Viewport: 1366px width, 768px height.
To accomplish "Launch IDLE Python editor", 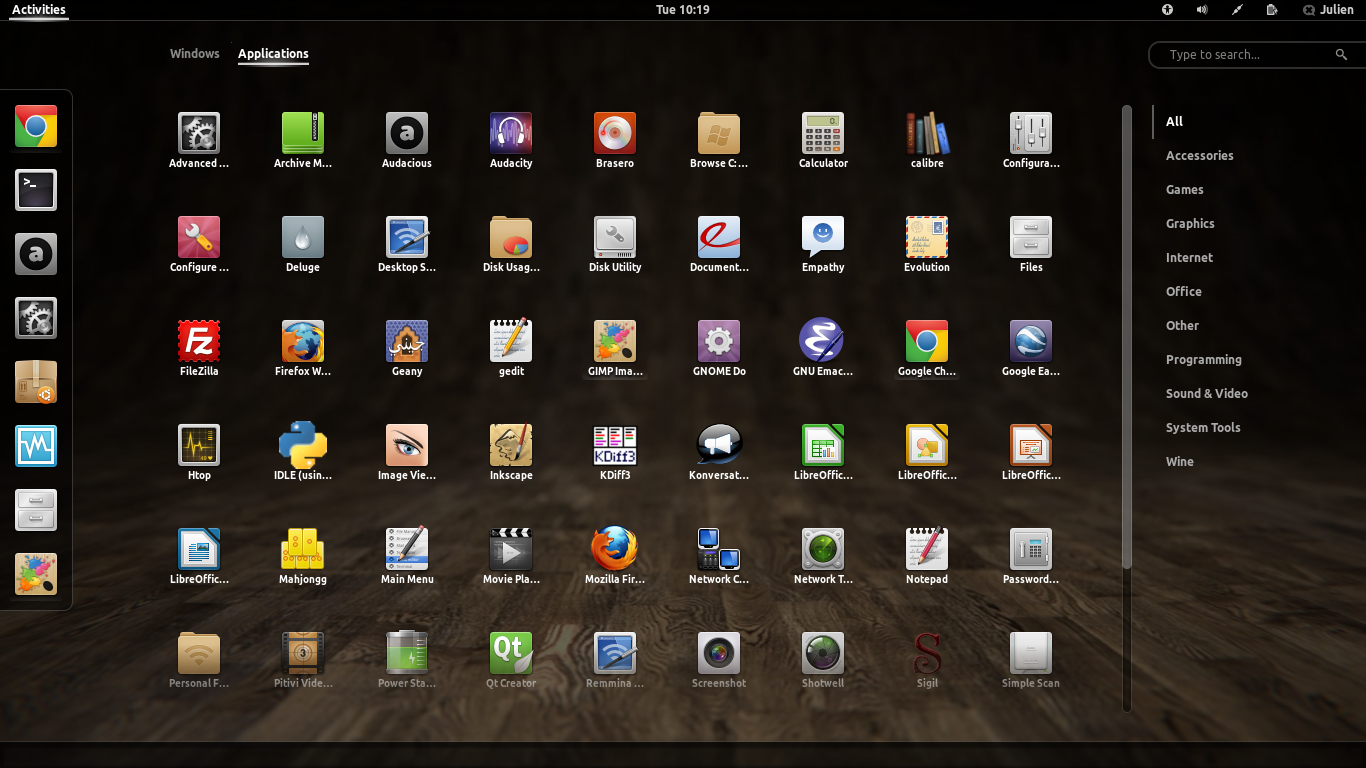I will point(303,452).
